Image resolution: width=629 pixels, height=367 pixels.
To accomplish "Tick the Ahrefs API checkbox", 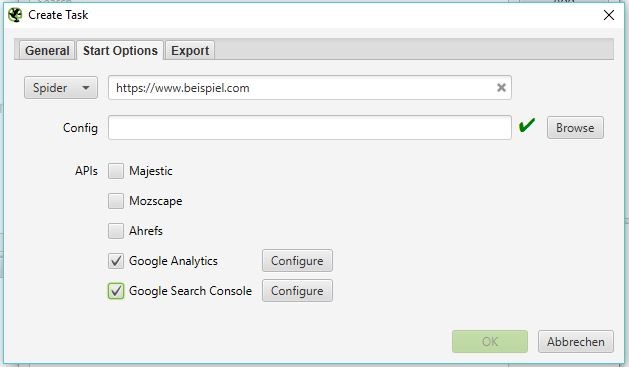I will point(116,231).
